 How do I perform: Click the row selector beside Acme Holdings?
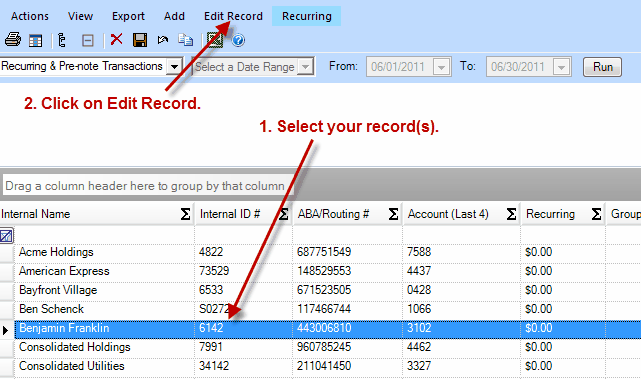point(7,252)
